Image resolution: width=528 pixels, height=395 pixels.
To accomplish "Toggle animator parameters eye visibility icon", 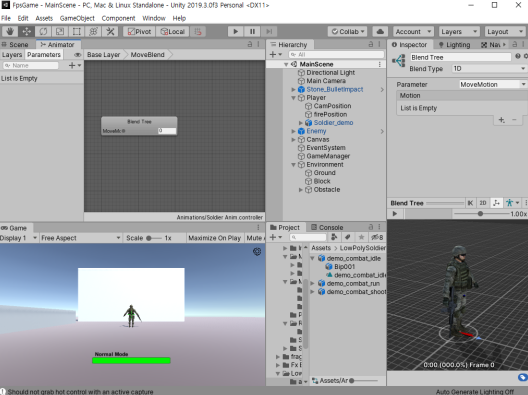I will (x=77, y=55).
